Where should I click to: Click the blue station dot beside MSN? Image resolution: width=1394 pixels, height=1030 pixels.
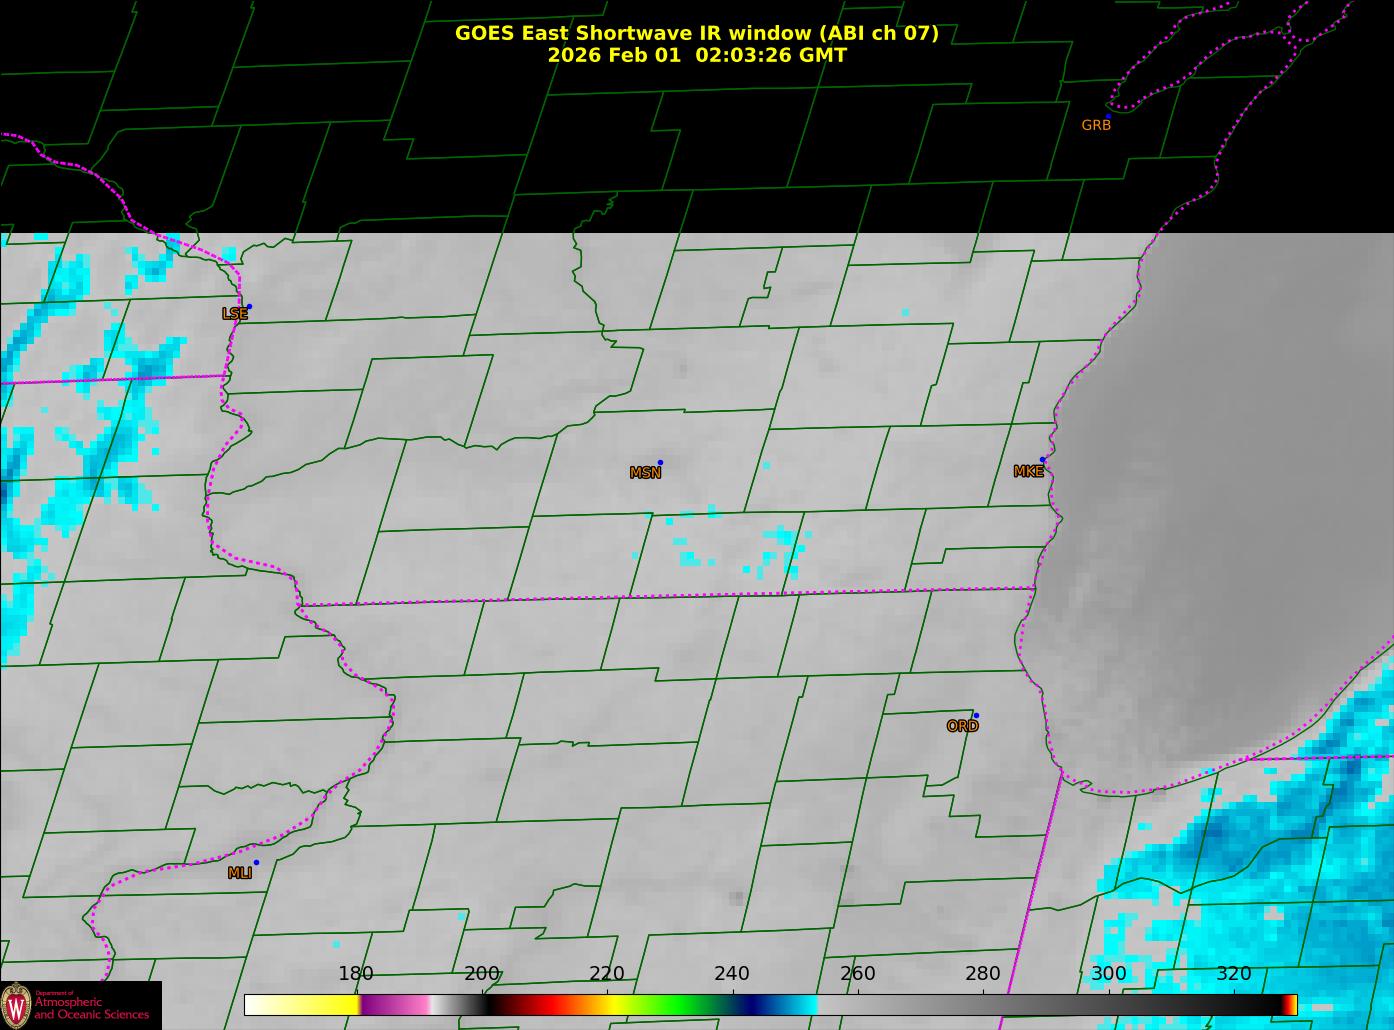click(660, 462)
